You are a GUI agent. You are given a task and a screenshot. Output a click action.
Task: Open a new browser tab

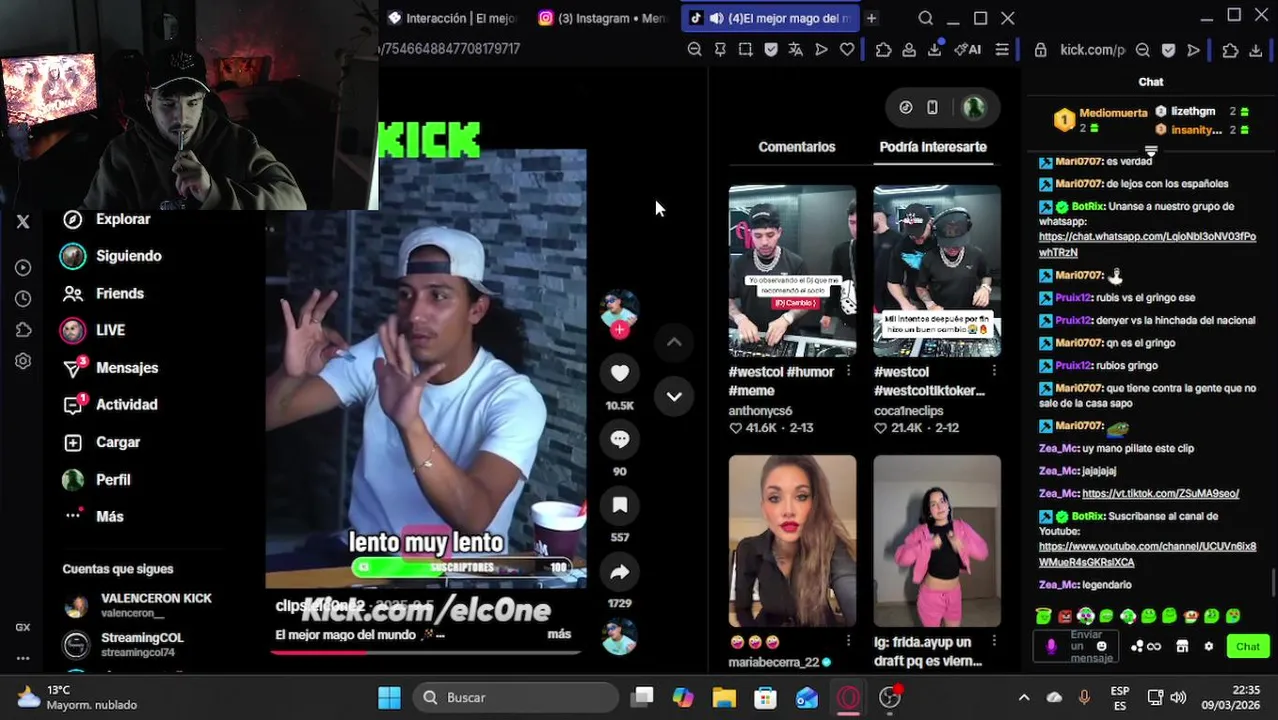click(x=871, y=18)
